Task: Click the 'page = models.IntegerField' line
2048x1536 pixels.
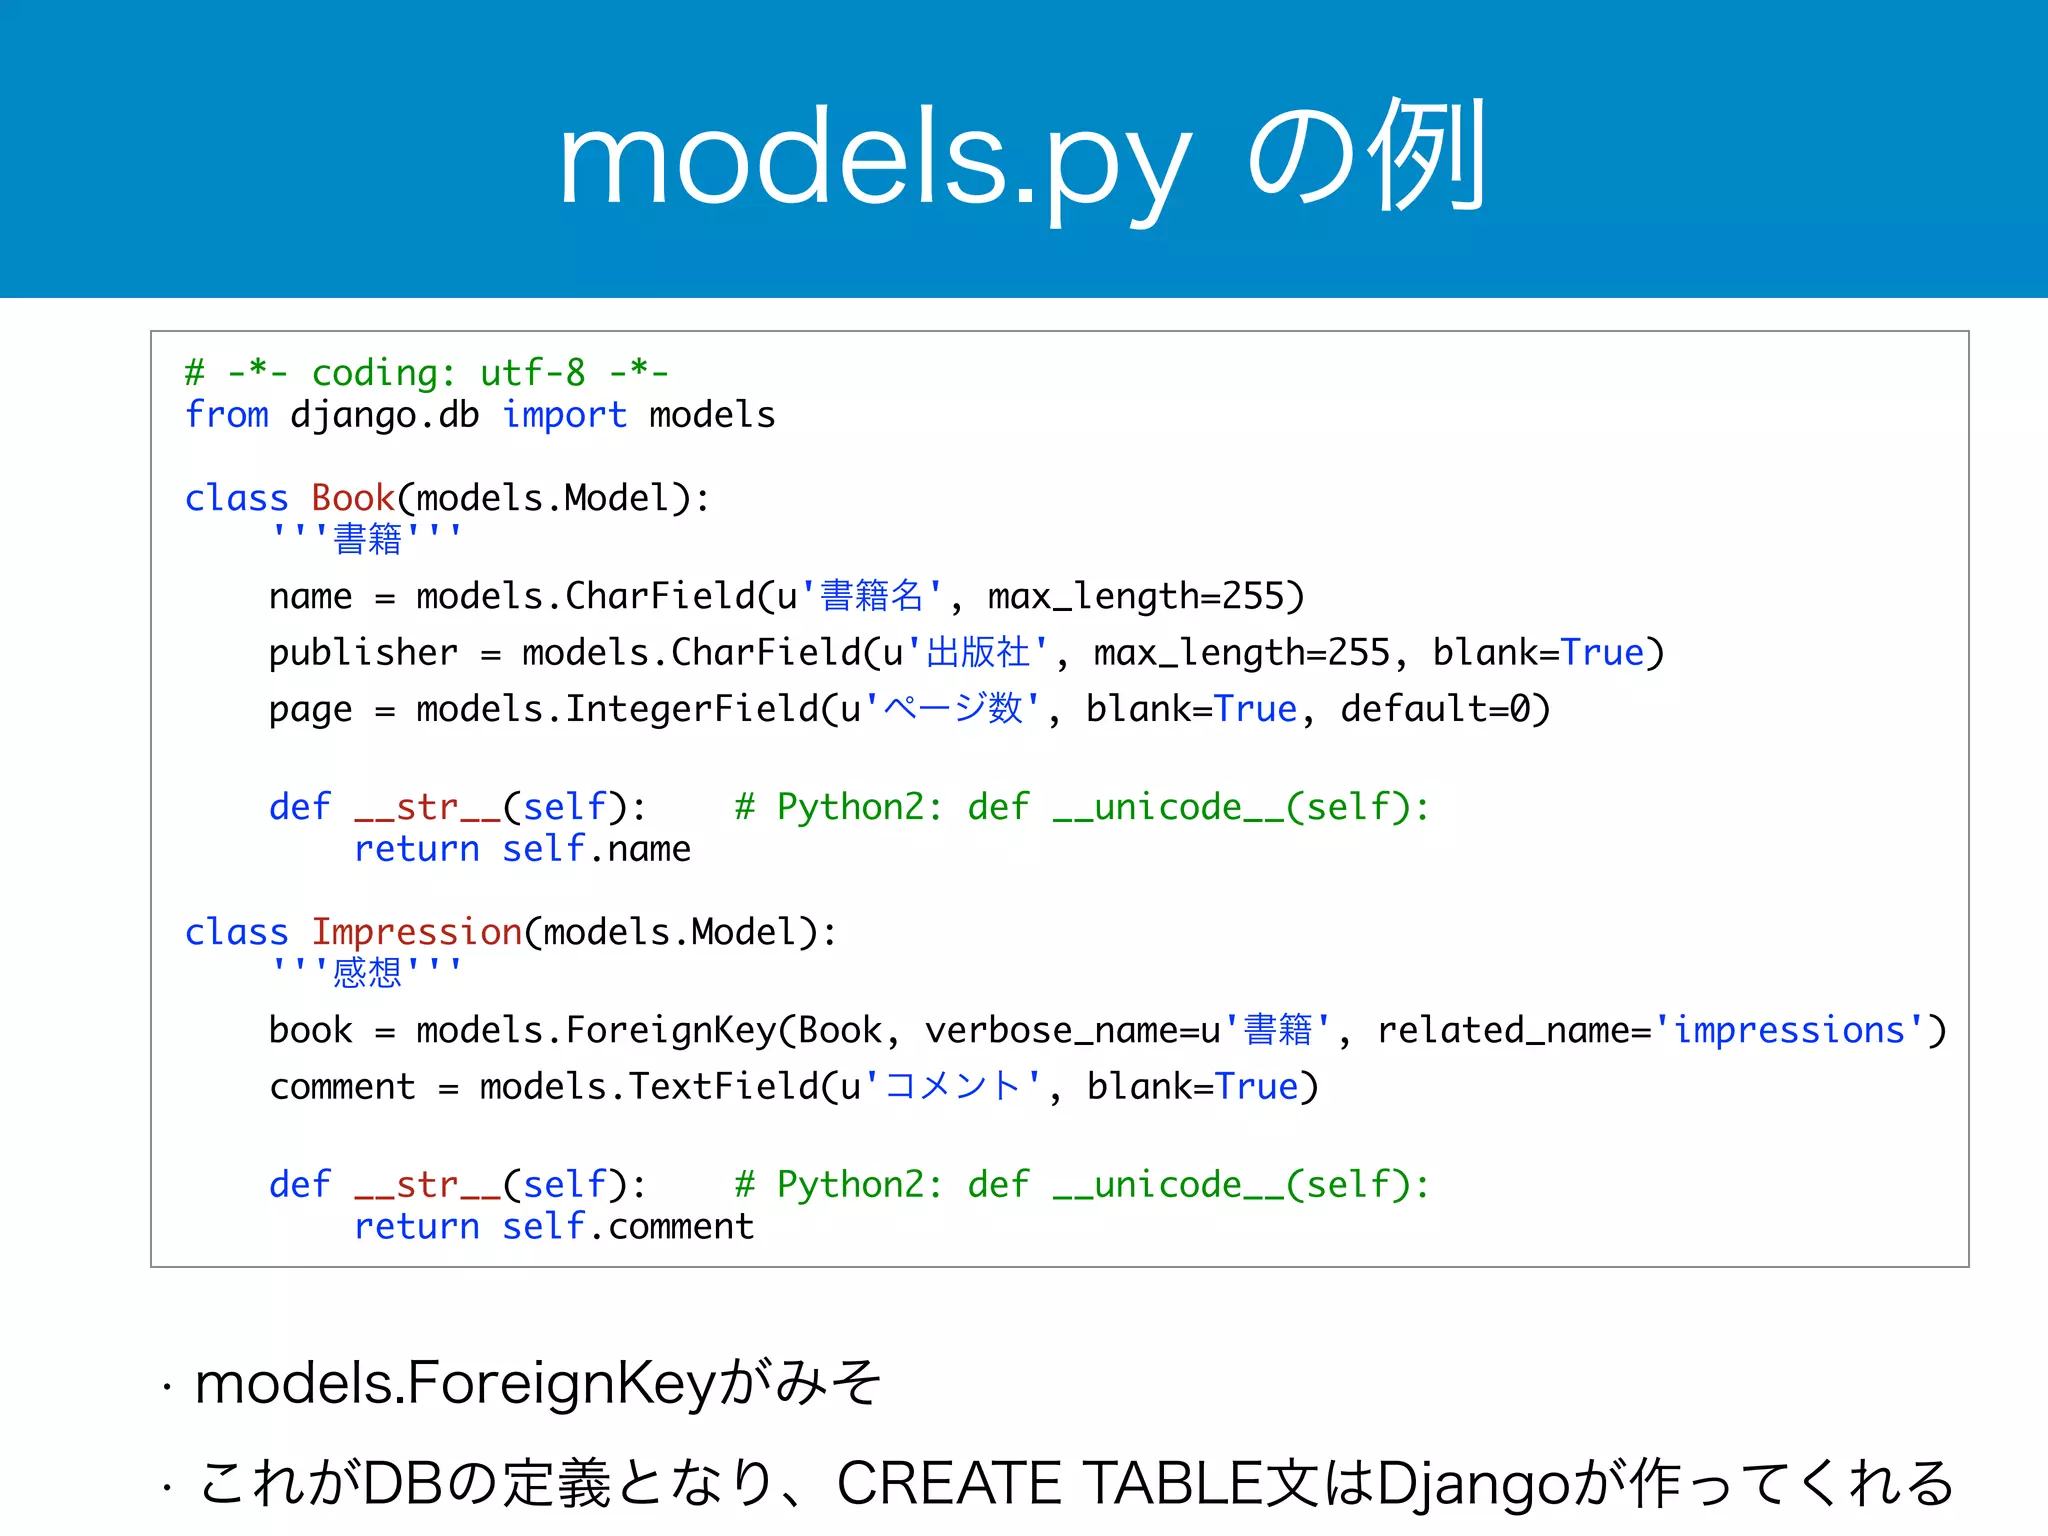Action: click(910, 709)
